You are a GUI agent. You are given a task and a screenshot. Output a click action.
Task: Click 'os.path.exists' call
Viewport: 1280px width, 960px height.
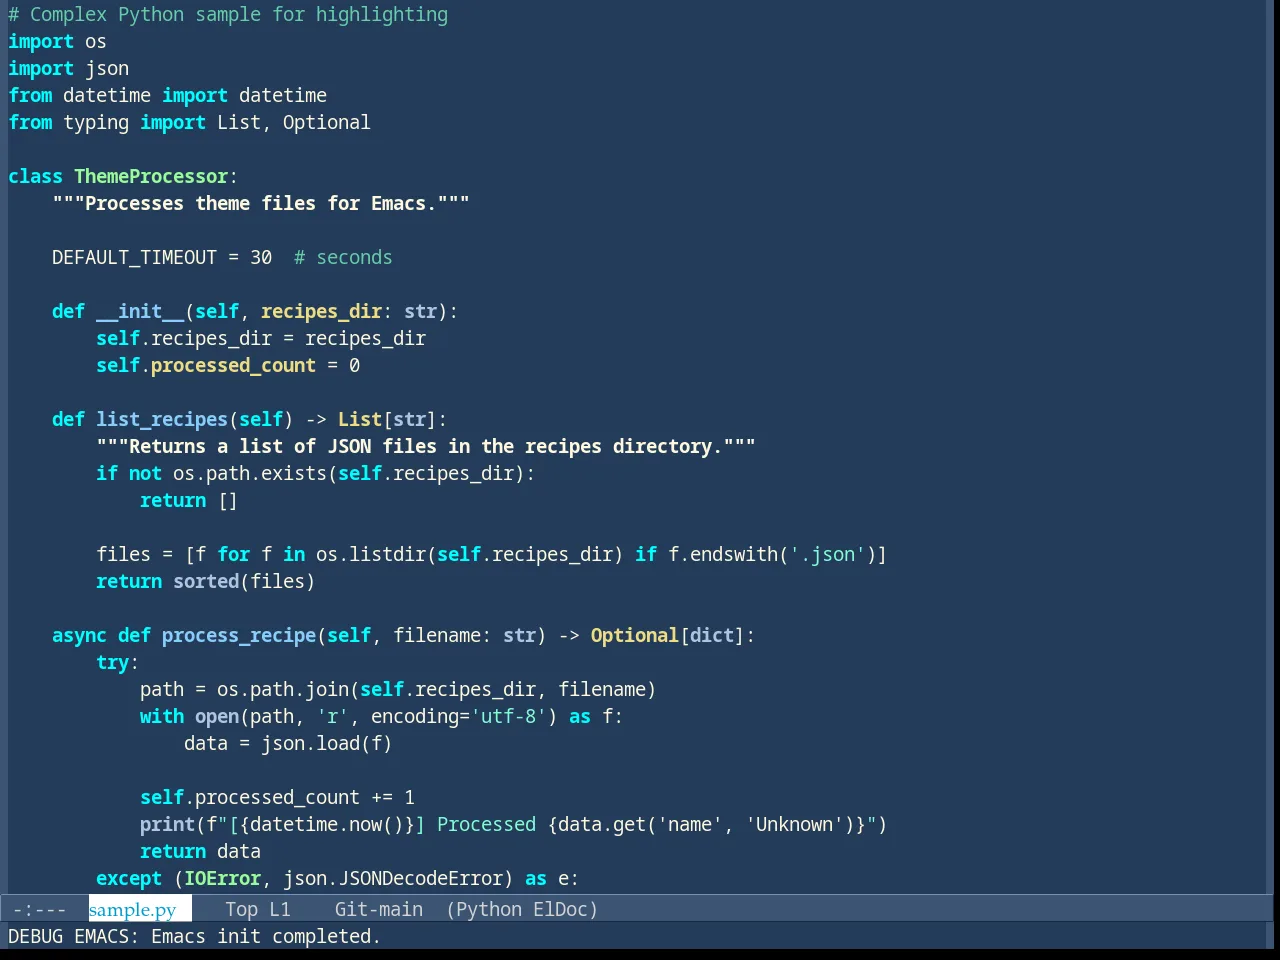click(250, 473)
